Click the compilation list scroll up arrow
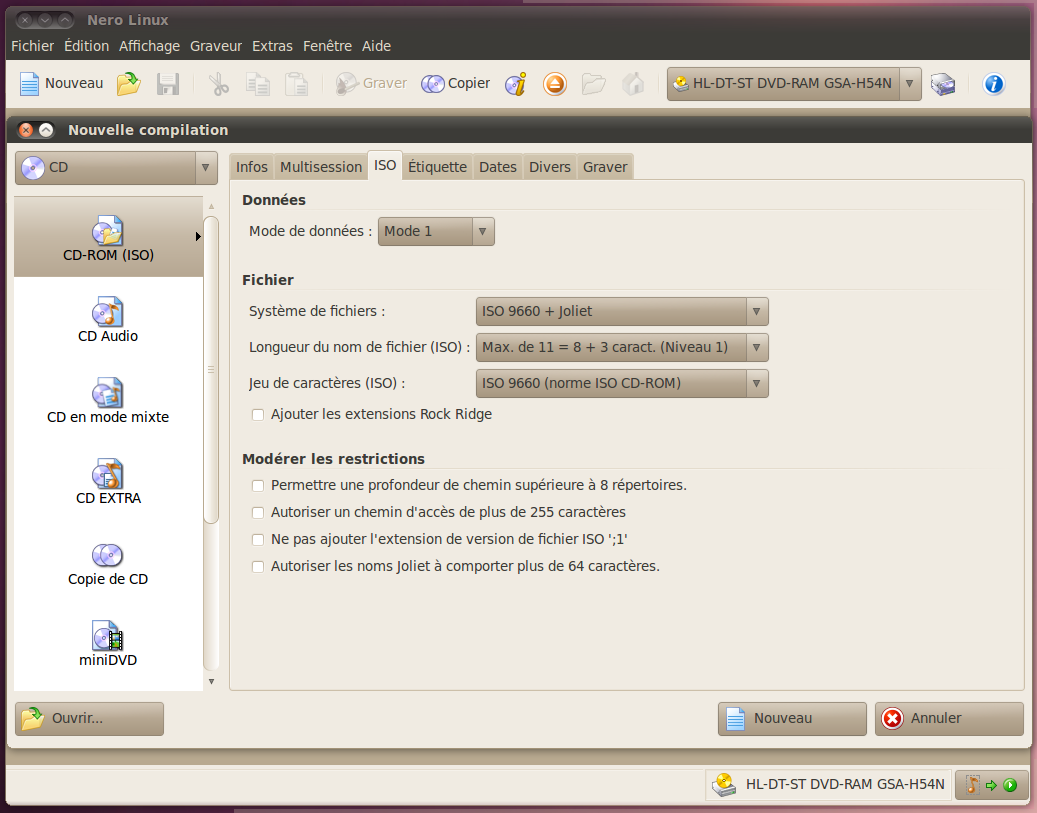The image size is (1037, 813). (212, 206)
